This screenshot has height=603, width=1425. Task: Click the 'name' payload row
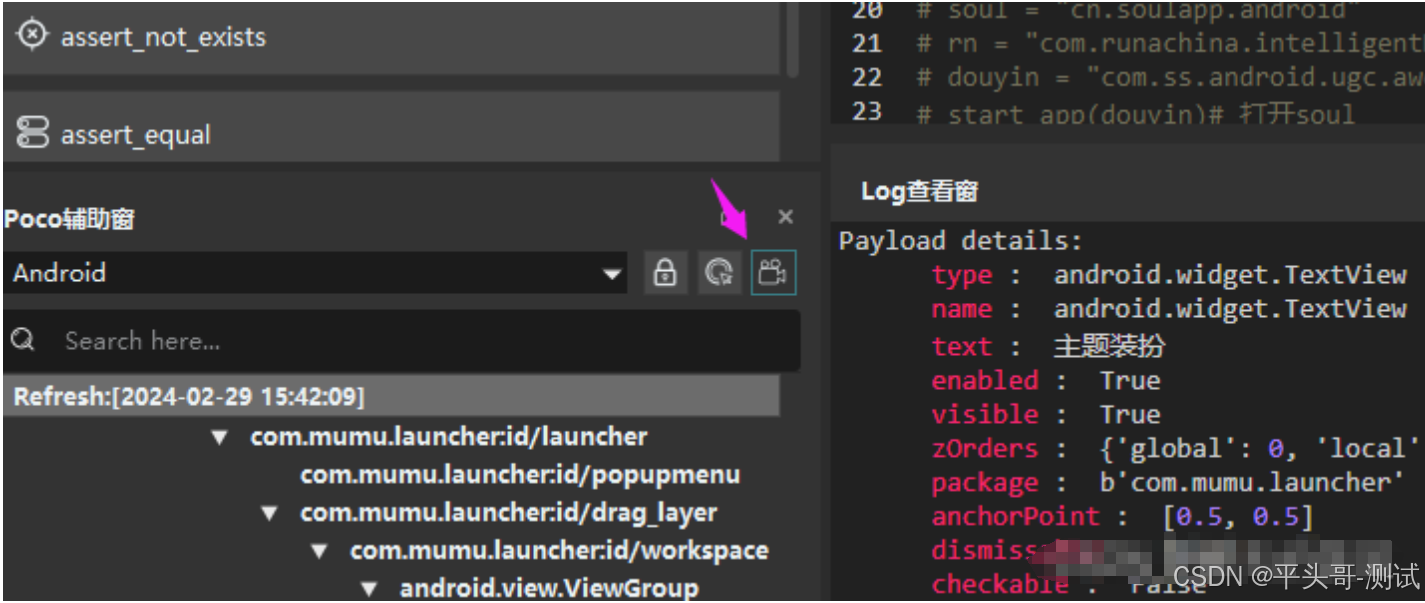tap(1169, 309)
